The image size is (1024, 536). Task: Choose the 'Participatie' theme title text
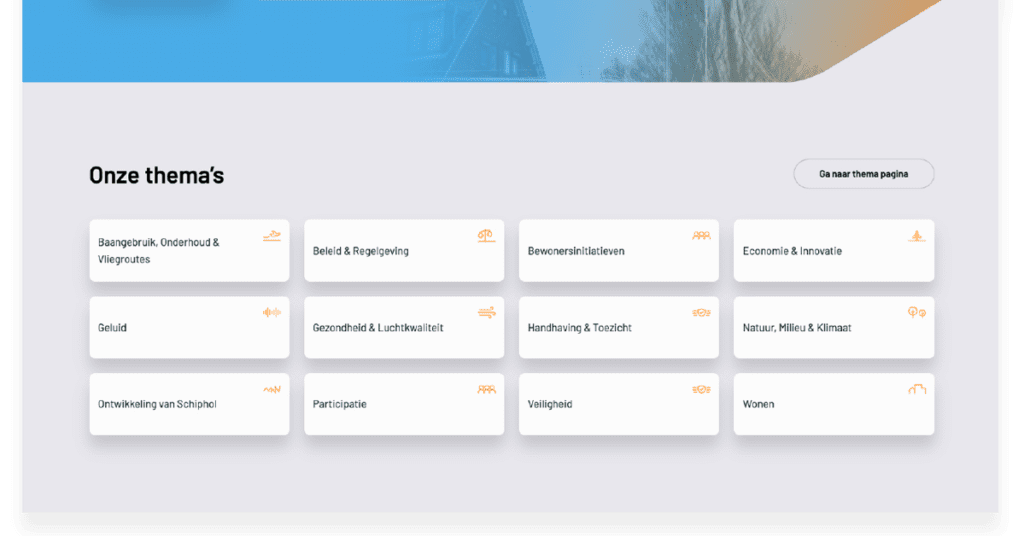[339, 405]
